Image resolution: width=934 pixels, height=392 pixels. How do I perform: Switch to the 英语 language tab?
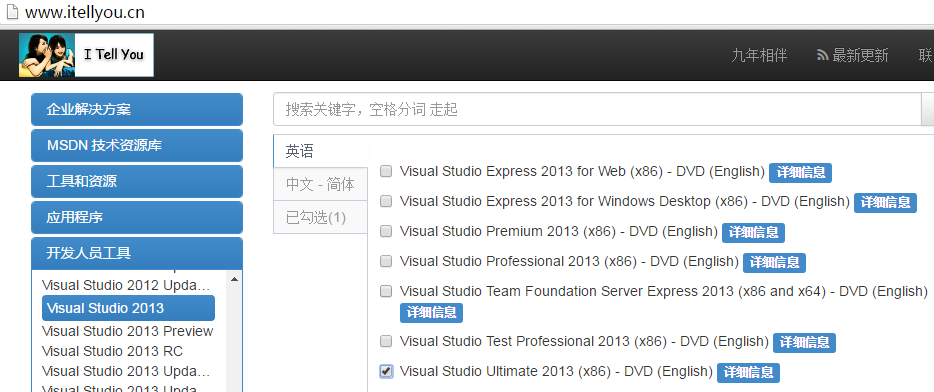(320, 151)
